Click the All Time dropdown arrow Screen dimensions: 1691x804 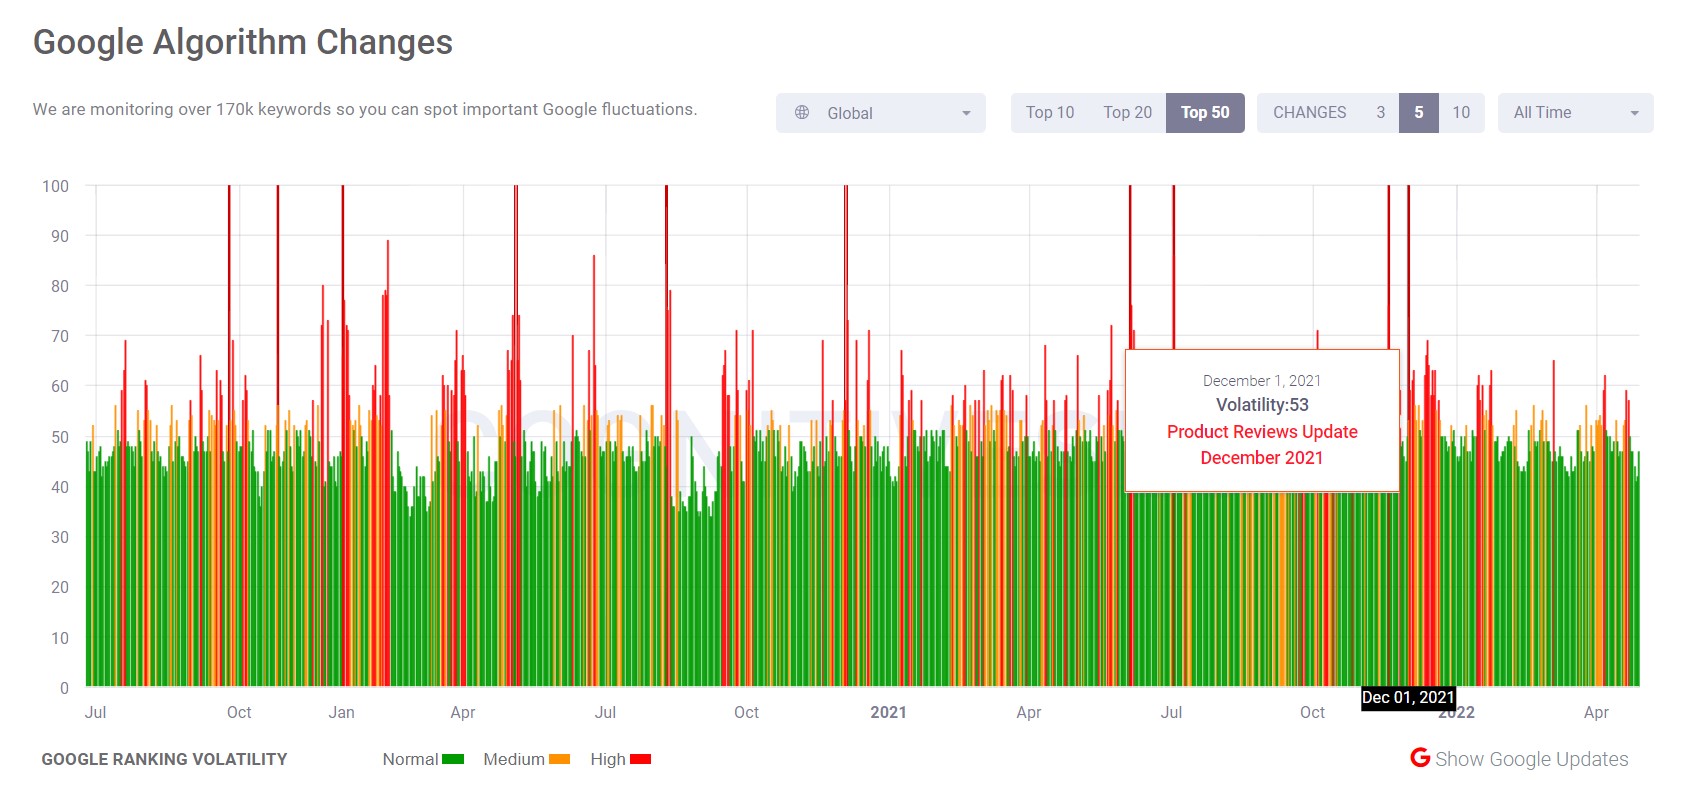(1634, 113)
